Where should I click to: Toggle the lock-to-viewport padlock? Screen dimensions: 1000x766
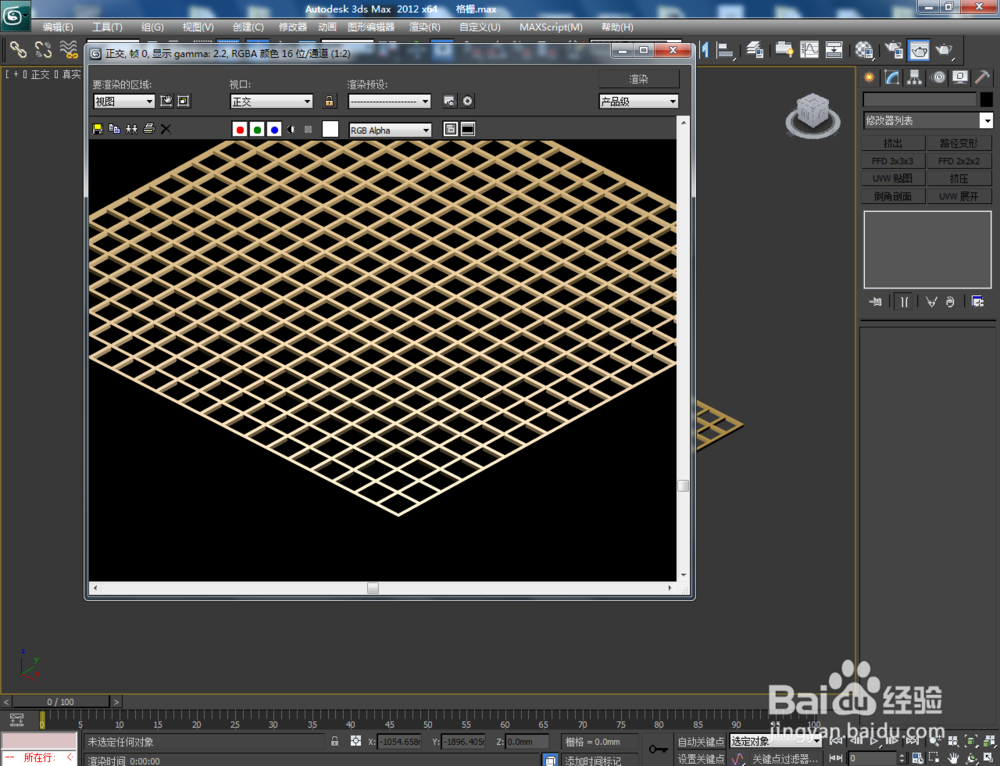(329, 101)
